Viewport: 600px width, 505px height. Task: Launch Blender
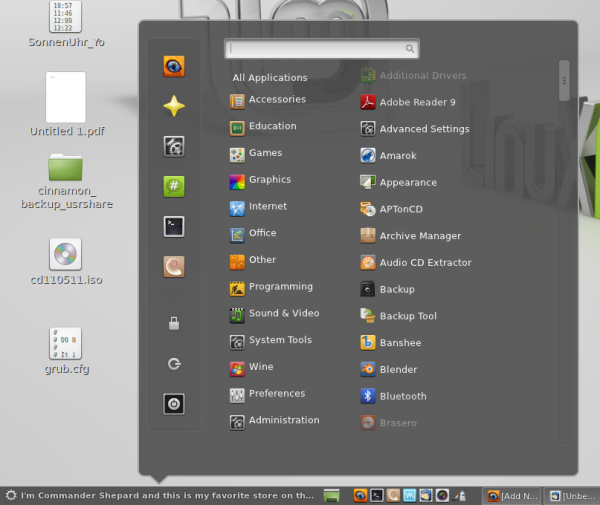(389, 370)
